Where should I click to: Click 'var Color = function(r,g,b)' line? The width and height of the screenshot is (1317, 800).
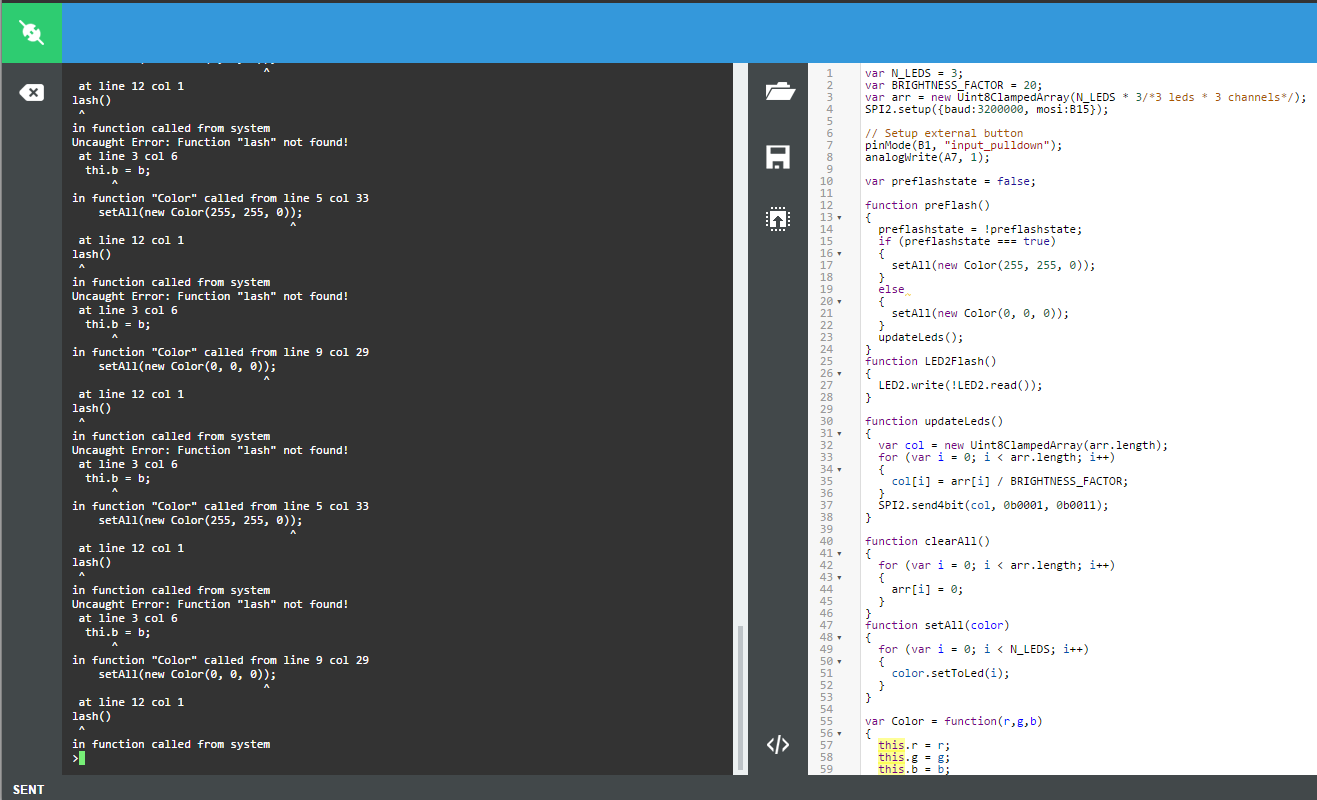[x=954, y=721]
